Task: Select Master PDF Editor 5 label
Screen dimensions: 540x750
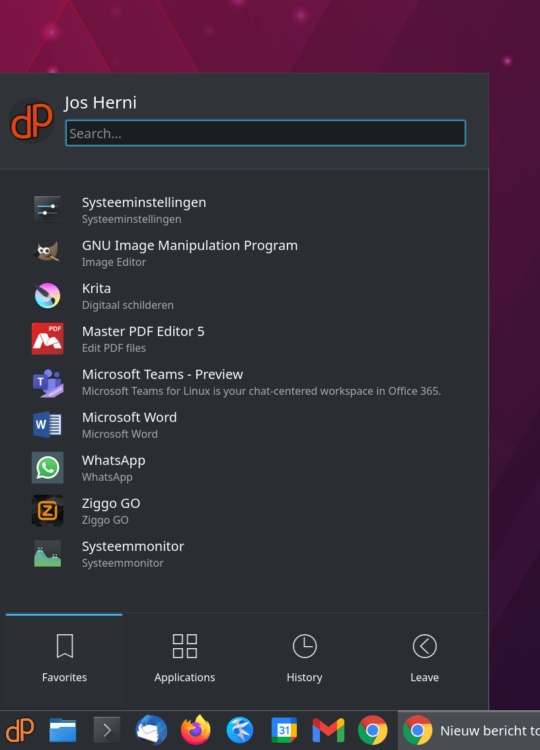Action: (x=143, y=331)
